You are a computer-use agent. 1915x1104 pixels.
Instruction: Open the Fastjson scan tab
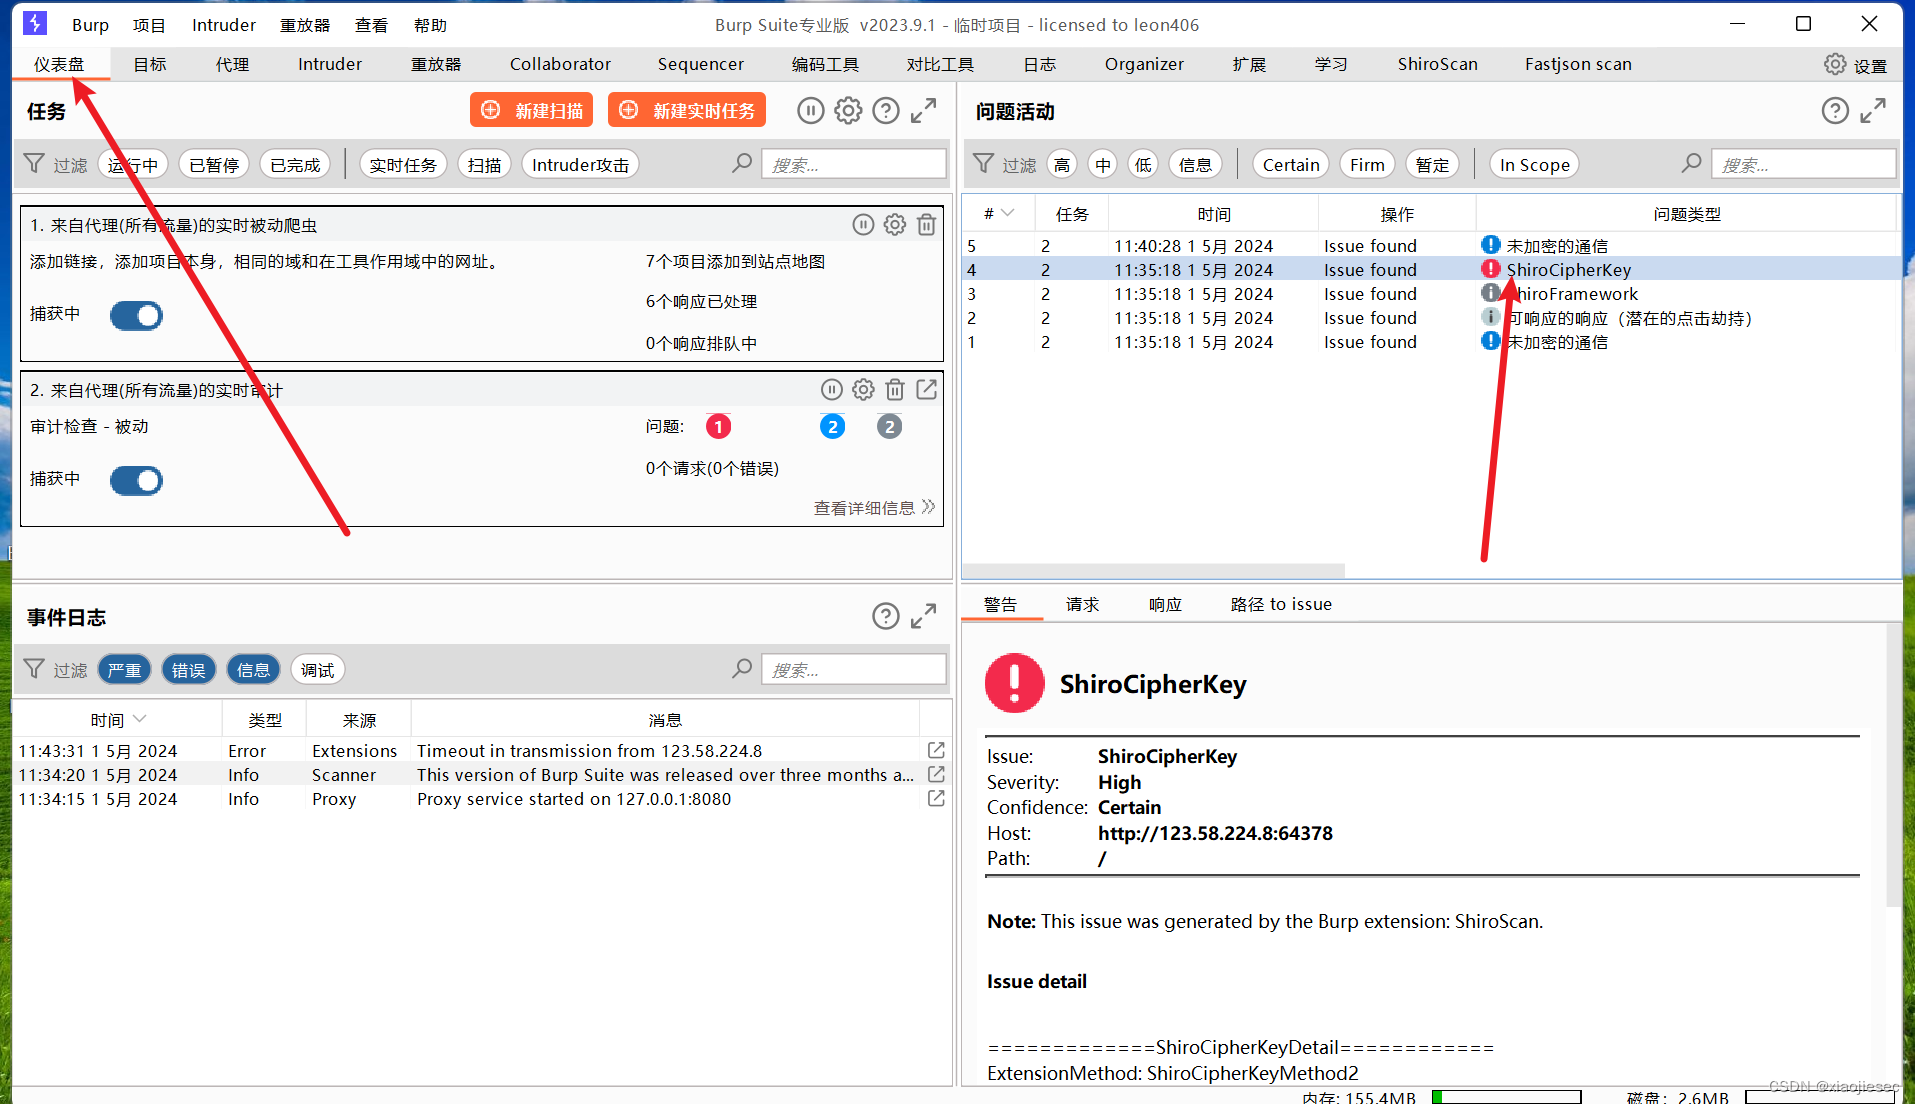click(x=1578, y=64)
